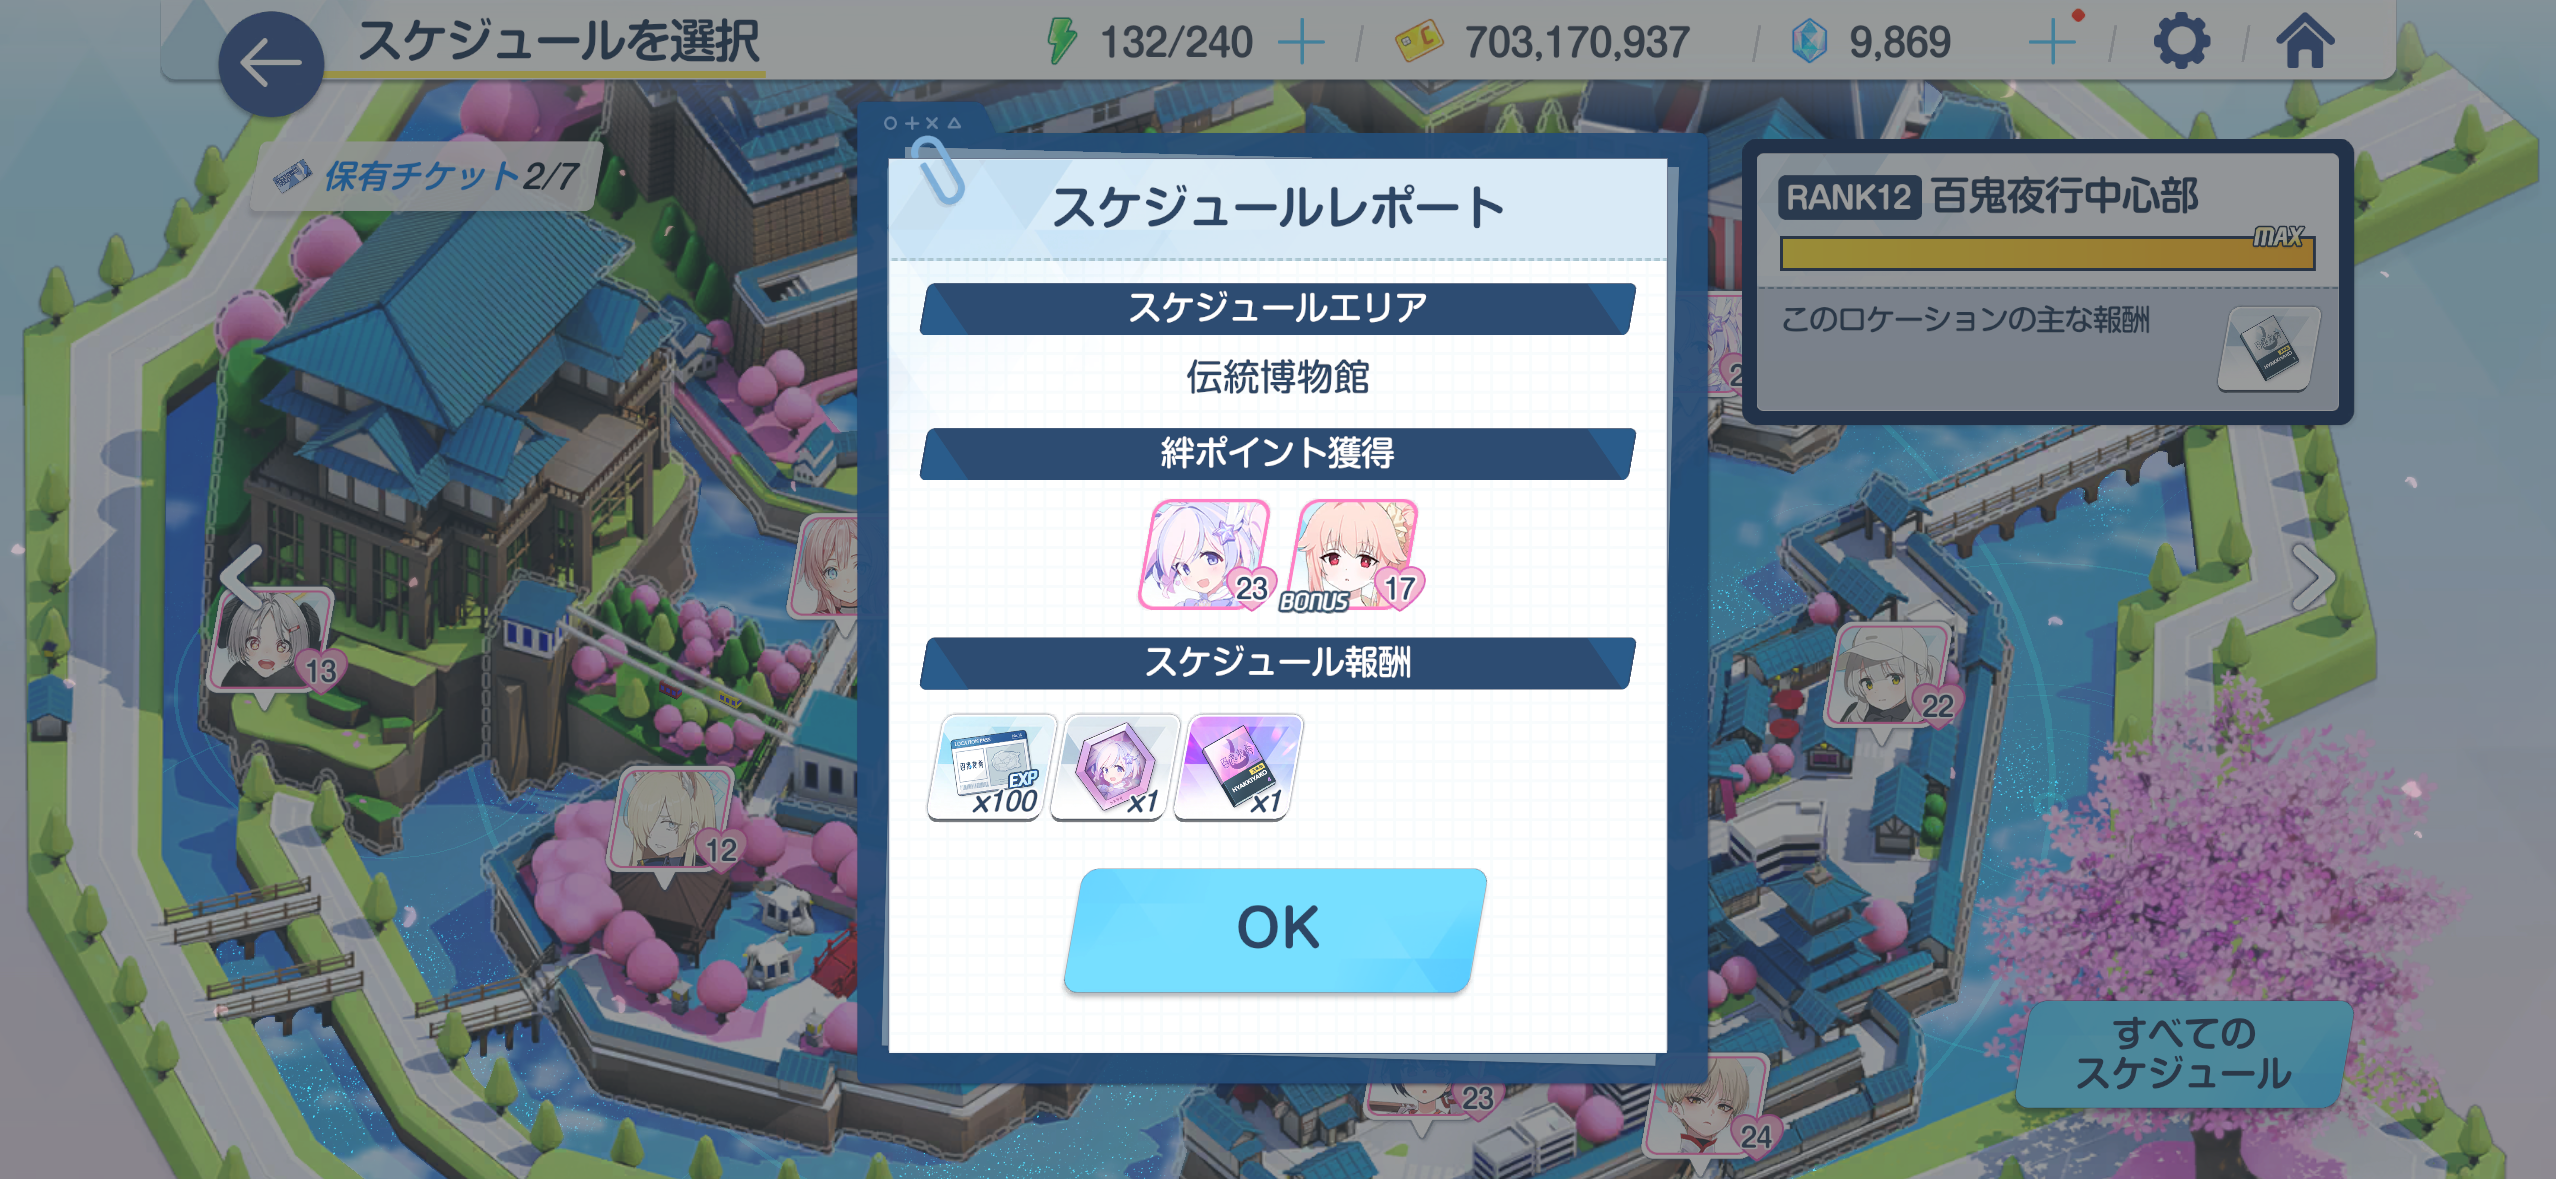This screenshot has height=1179, width=2556.
Task: Click the back arrow button
Action: pyautogui.click(x=271, y=63)
